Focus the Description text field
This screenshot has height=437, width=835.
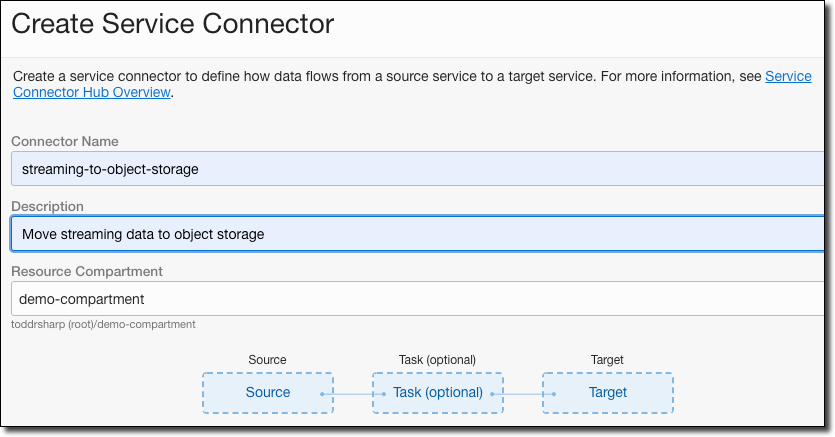420,234
